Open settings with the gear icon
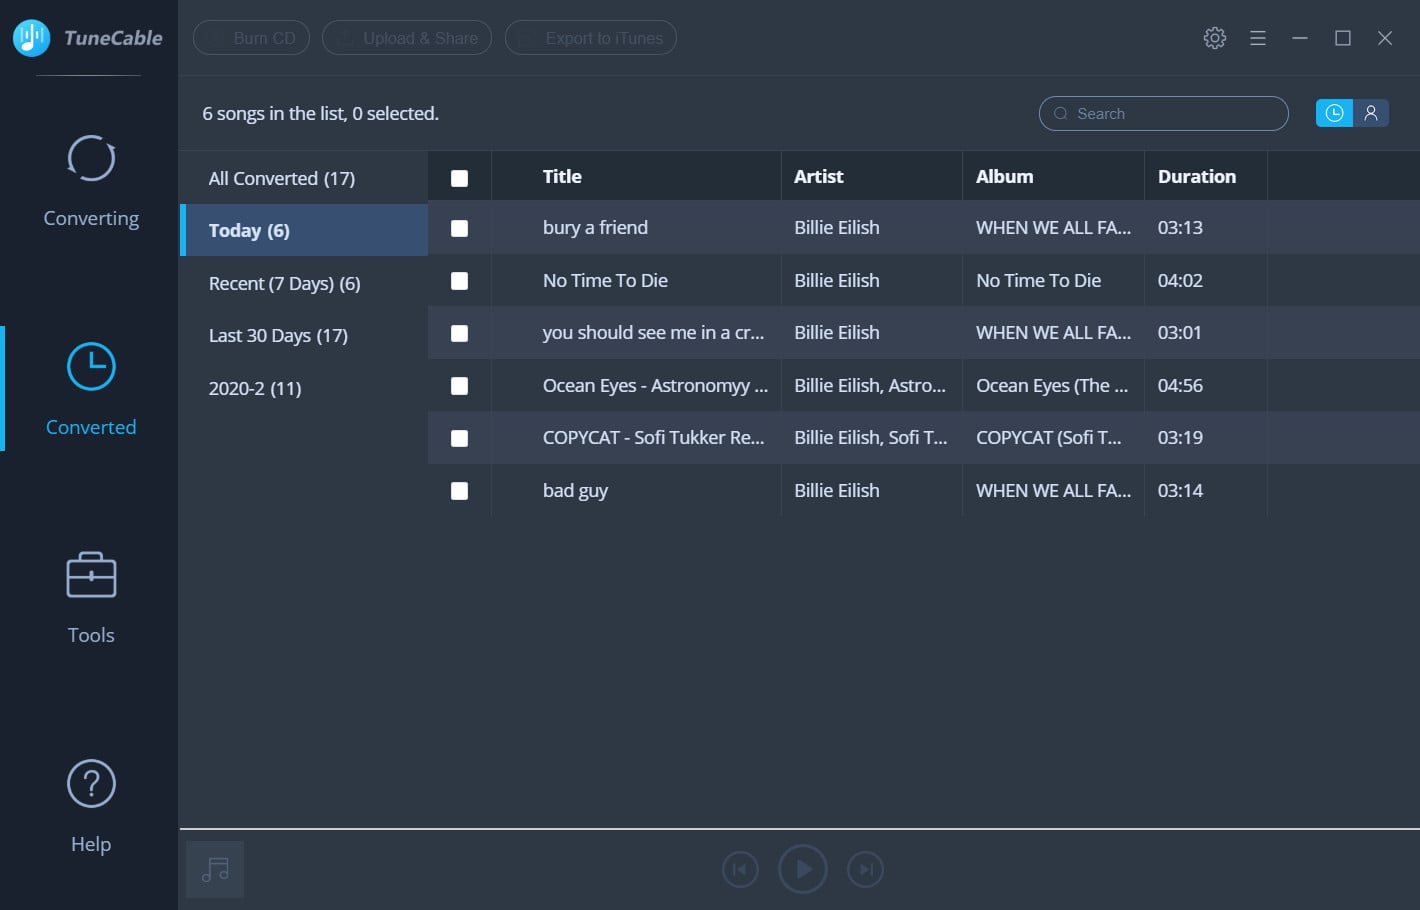Screen dimensions: 1420x910 click(x=1215, y=38)
